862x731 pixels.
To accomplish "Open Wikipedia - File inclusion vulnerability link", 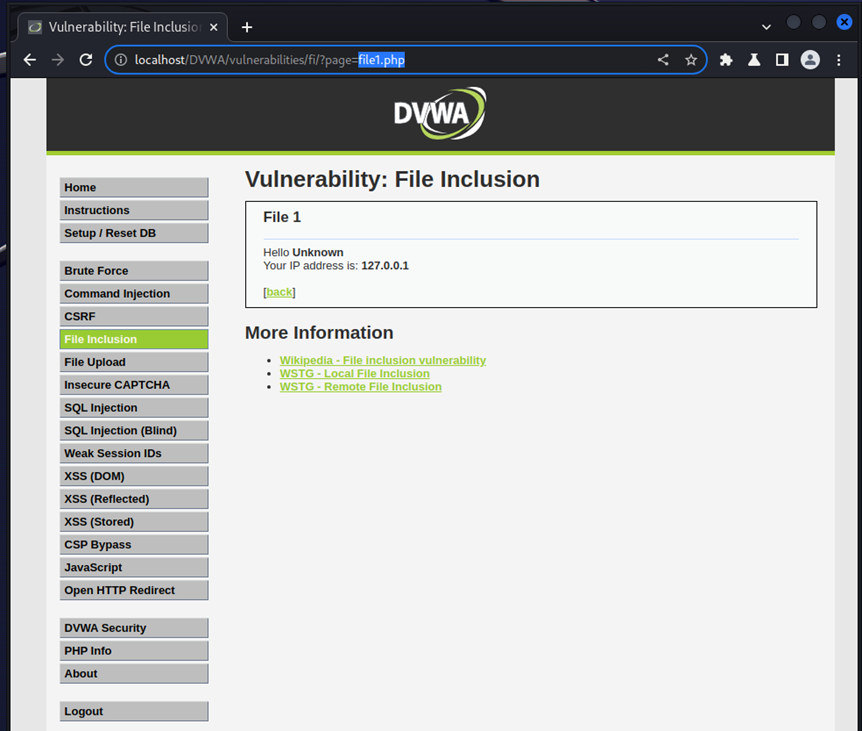I will point(383,361).
